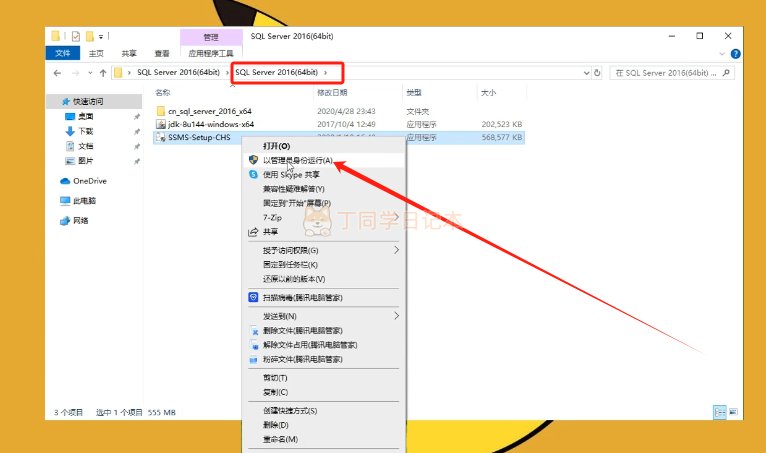Click first SQL Server 2016(64bit) breadcrumb
This screenshot has width=766, height=453.
point(178,72)
